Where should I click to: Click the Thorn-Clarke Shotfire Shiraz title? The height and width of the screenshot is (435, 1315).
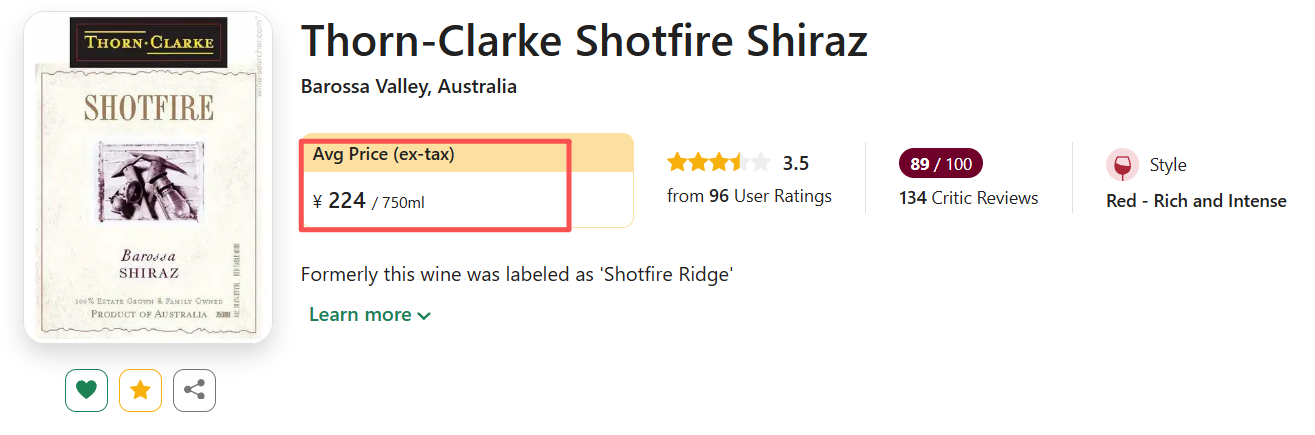584,41
